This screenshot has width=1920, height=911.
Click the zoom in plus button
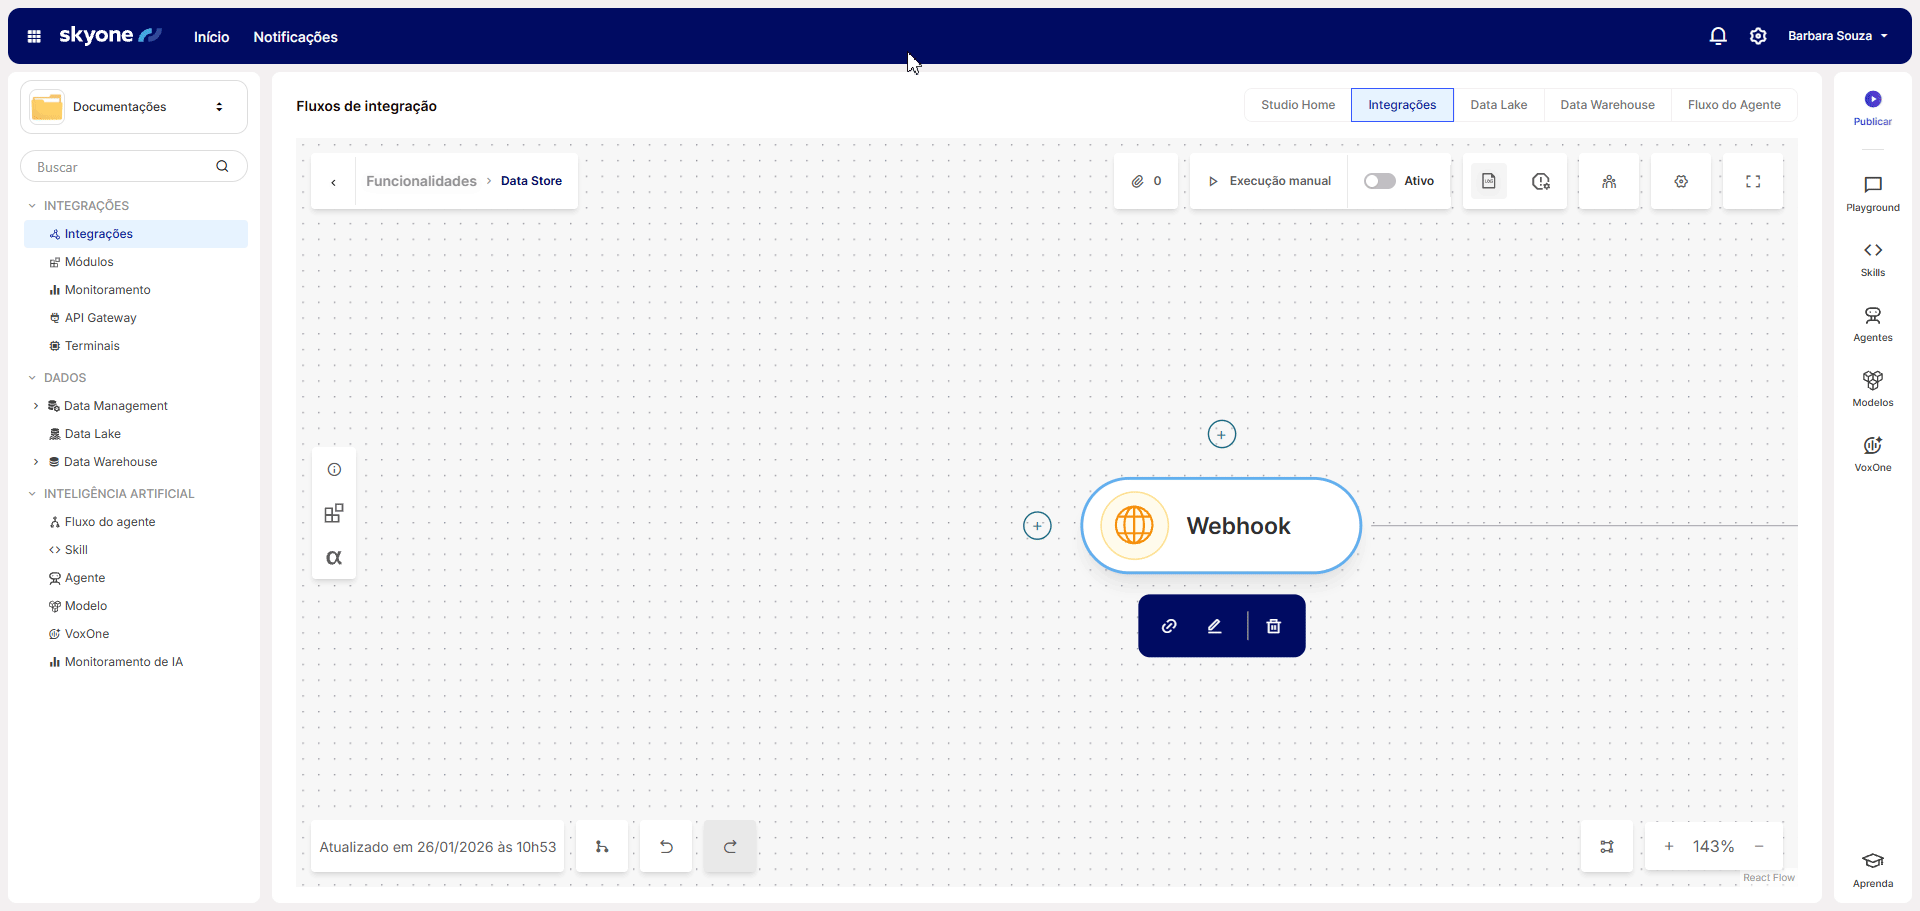[x=1668, y=847]
